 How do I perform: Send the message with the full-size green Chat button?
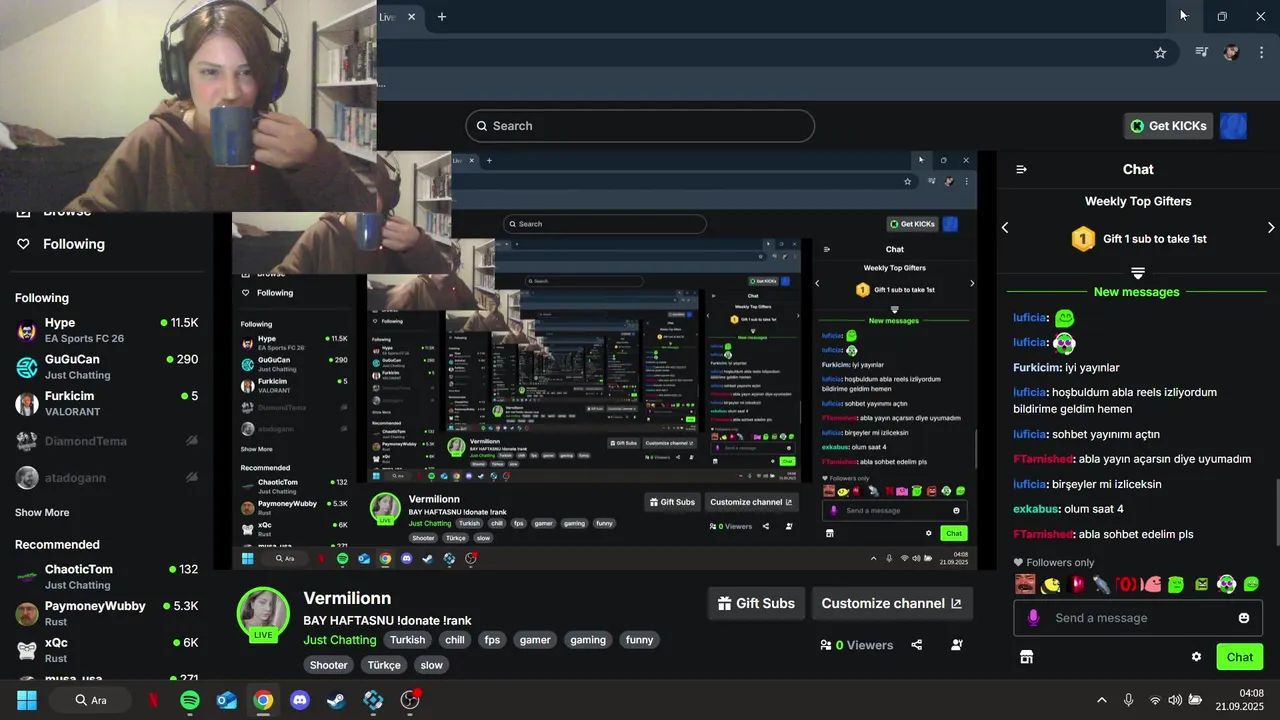click(x=1240, y=657)
